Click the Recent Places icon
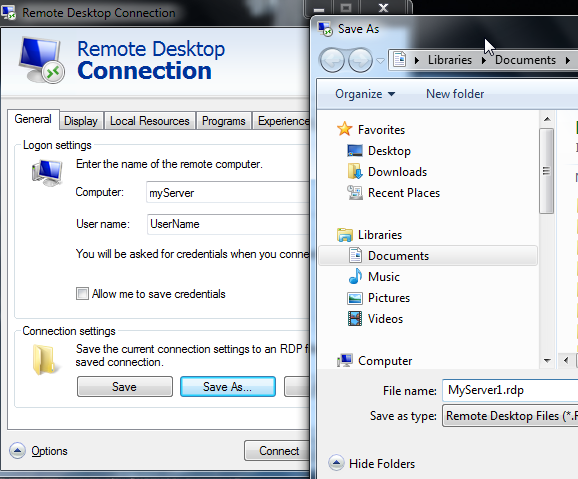This screenshot has height=479, width=578. (x=355, y=192)
